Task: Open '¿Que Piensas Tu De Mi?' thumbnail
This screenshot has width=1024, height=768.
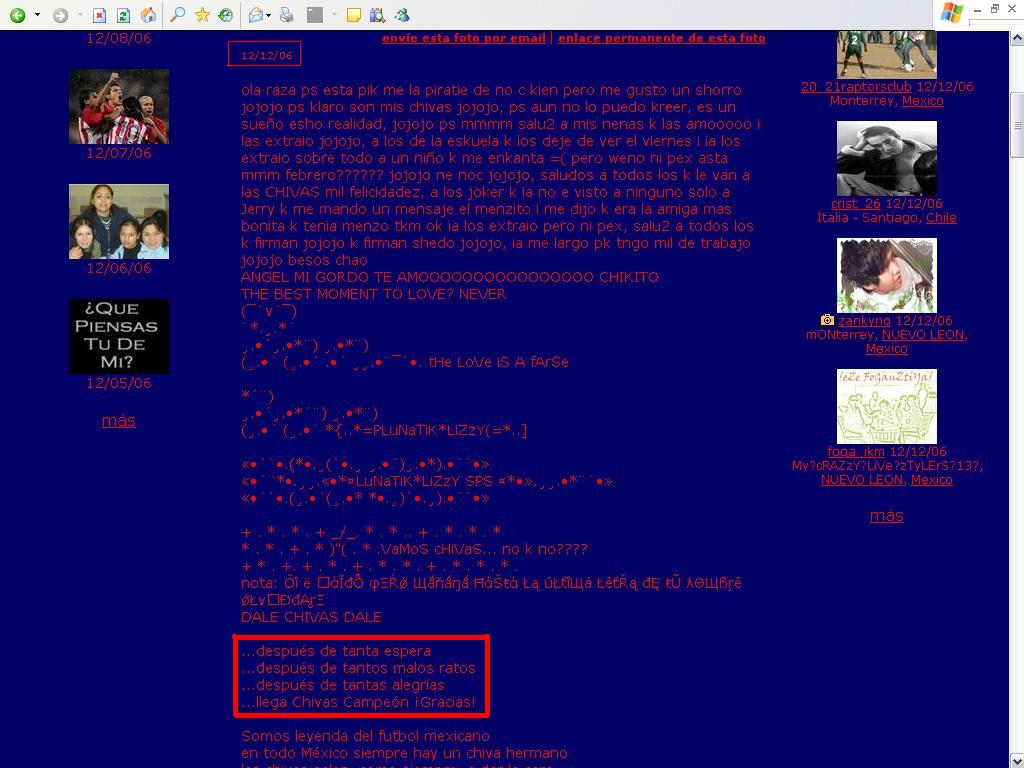Action: tap(119, 336)
